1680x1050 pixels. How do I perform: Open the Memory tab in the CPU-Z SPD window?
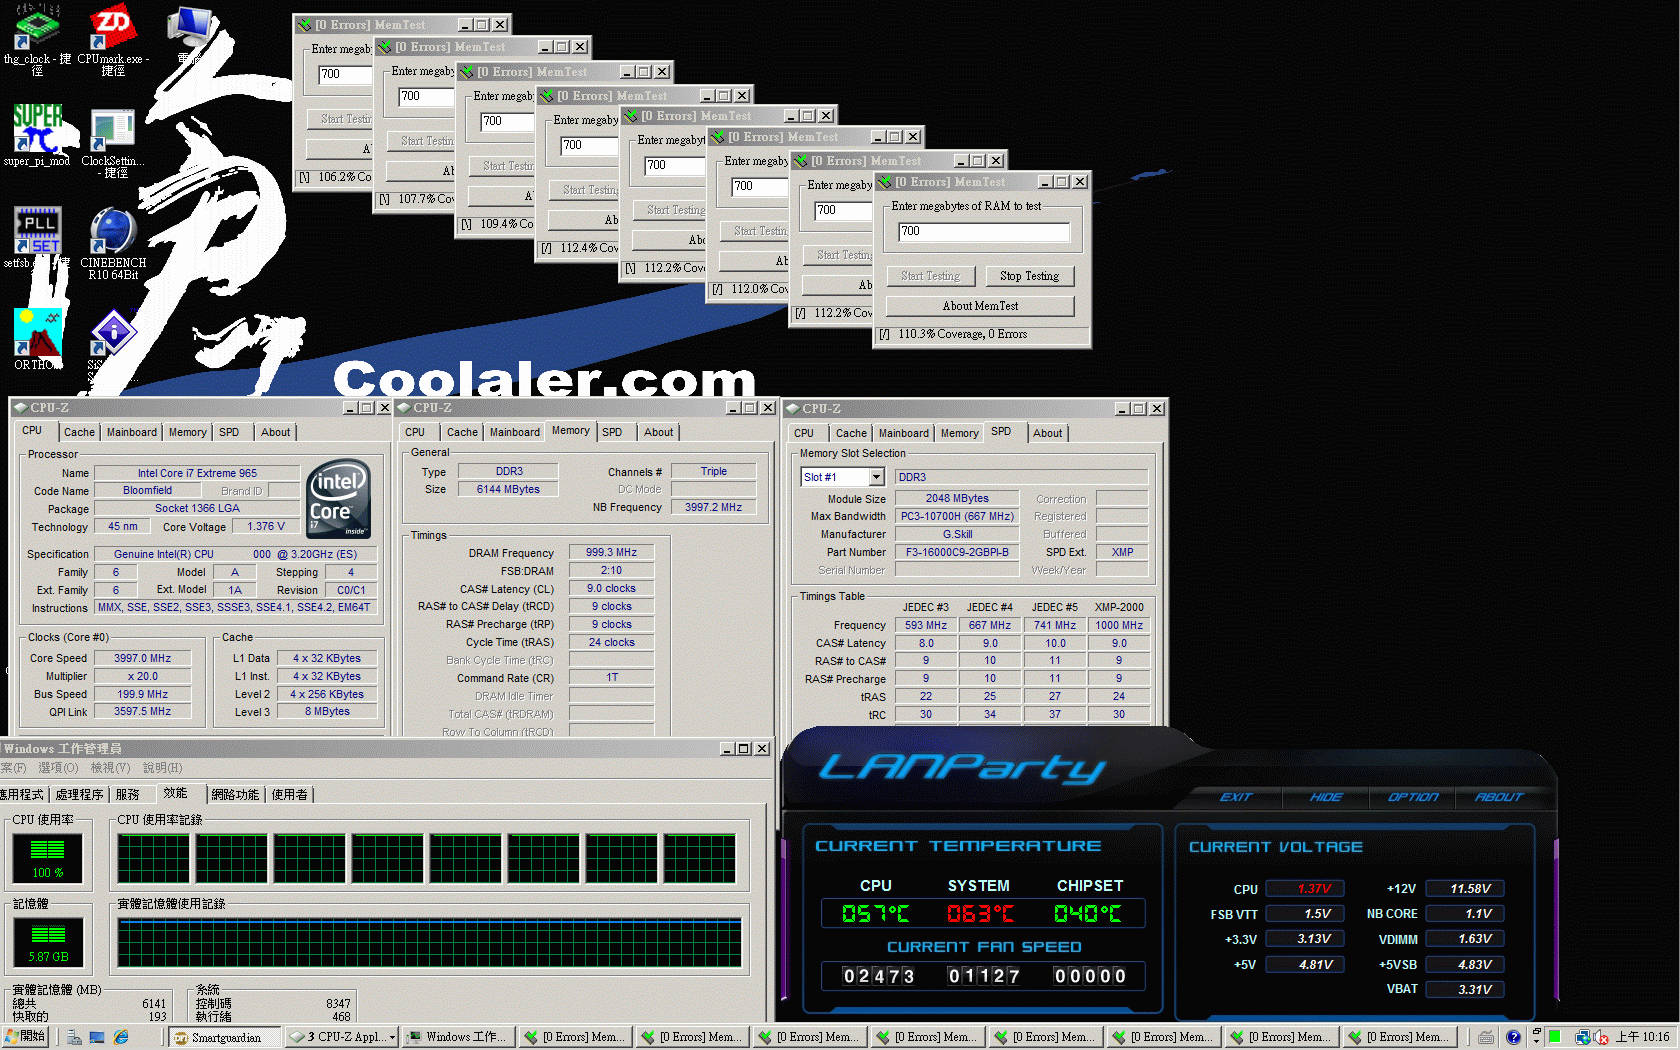(960, 433)
